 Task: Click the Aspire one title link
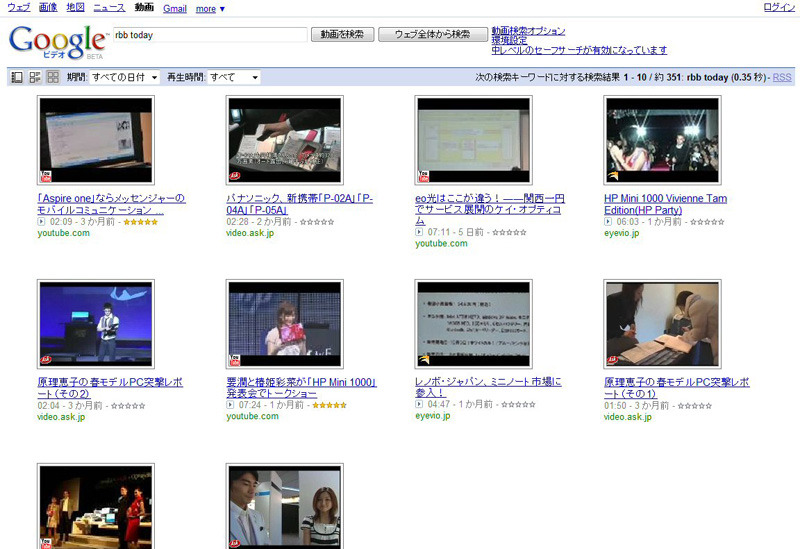coord(111,204)
